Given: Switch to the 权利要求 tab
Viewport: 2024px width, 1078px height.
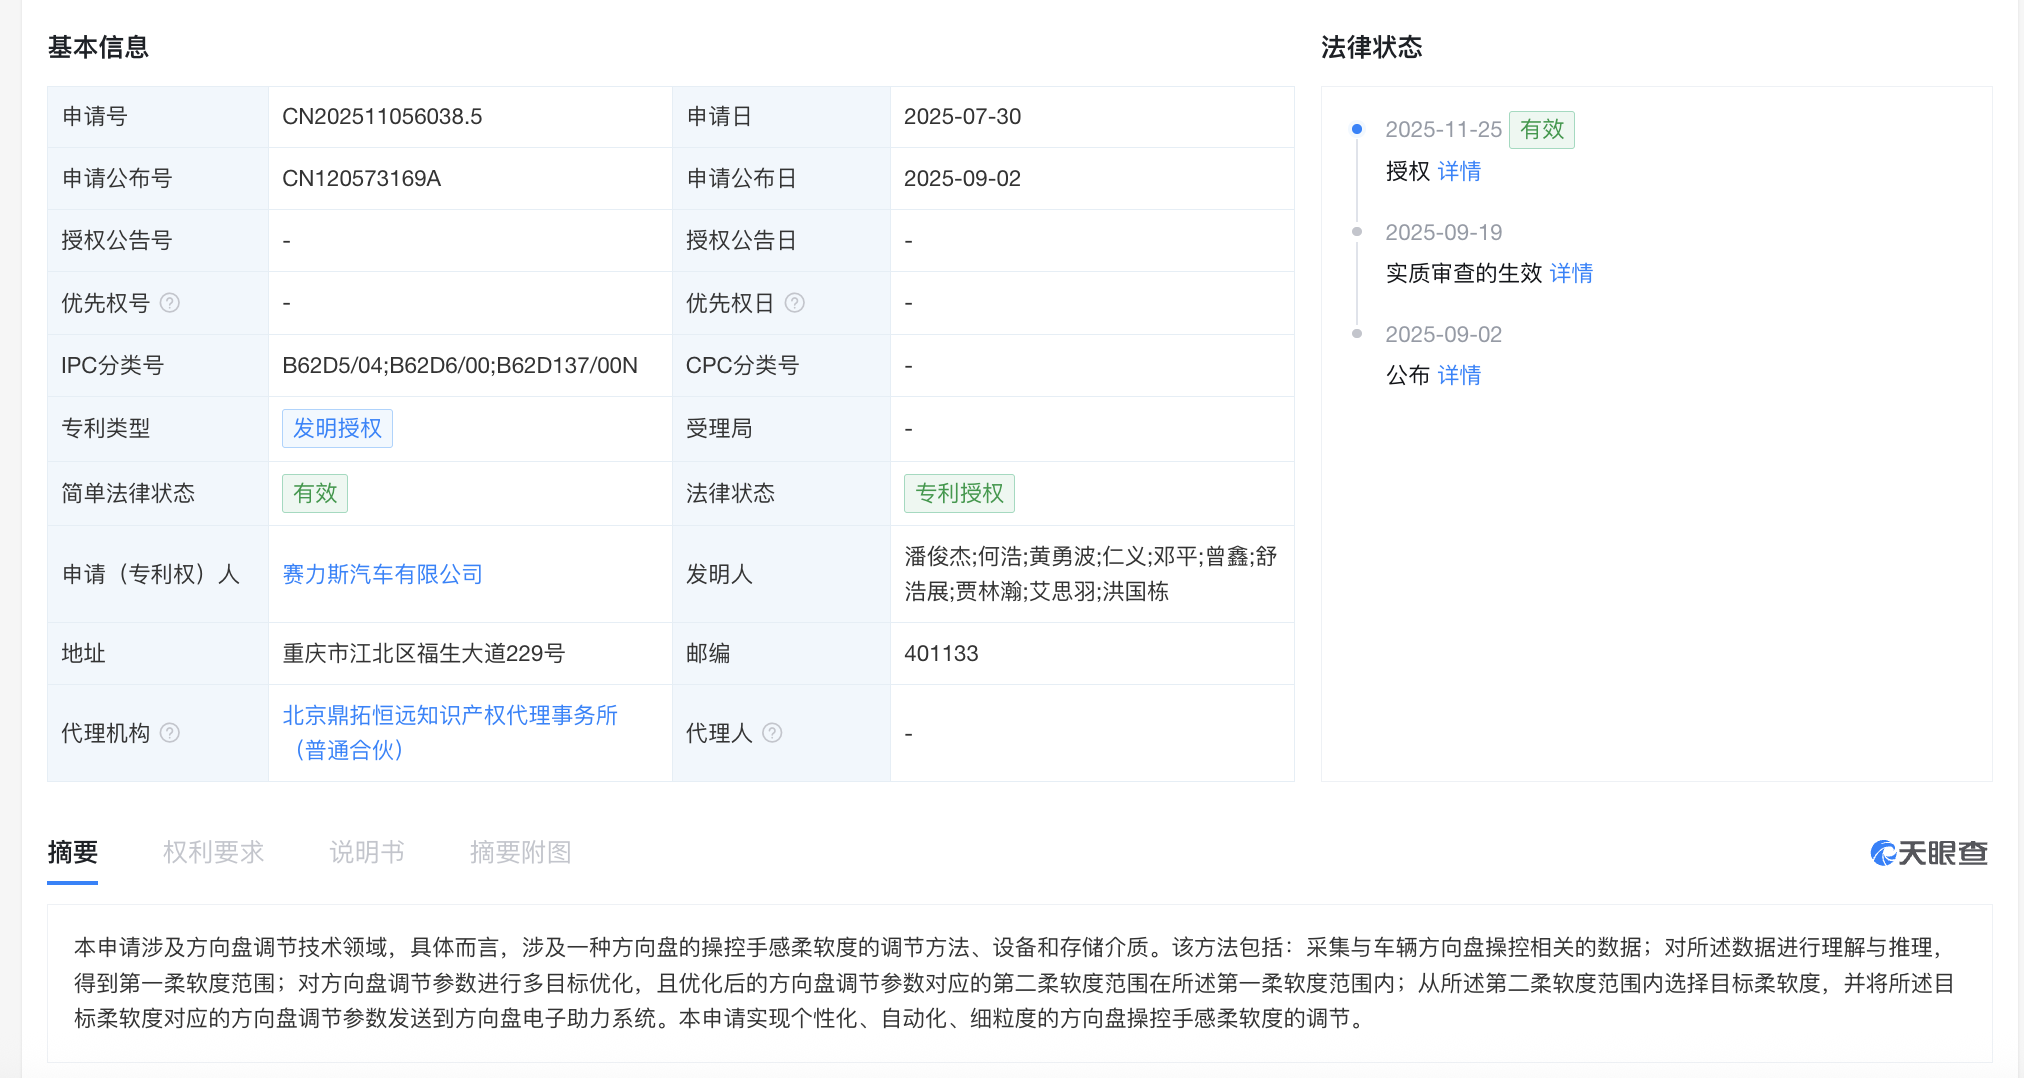Looking at the screenshot, I should tap(213, 852).
